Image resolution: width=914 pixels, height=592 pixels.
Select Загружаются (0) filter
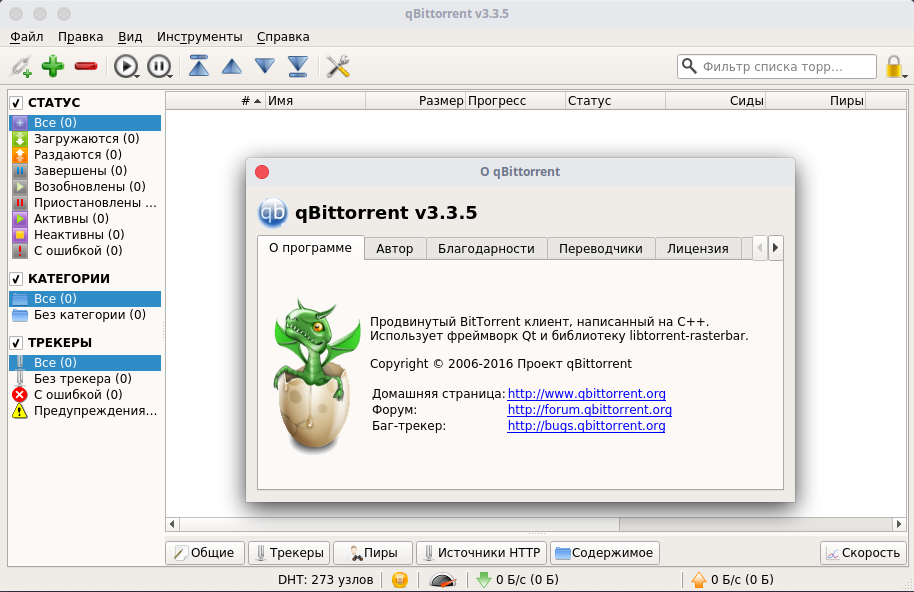[85, 139]
